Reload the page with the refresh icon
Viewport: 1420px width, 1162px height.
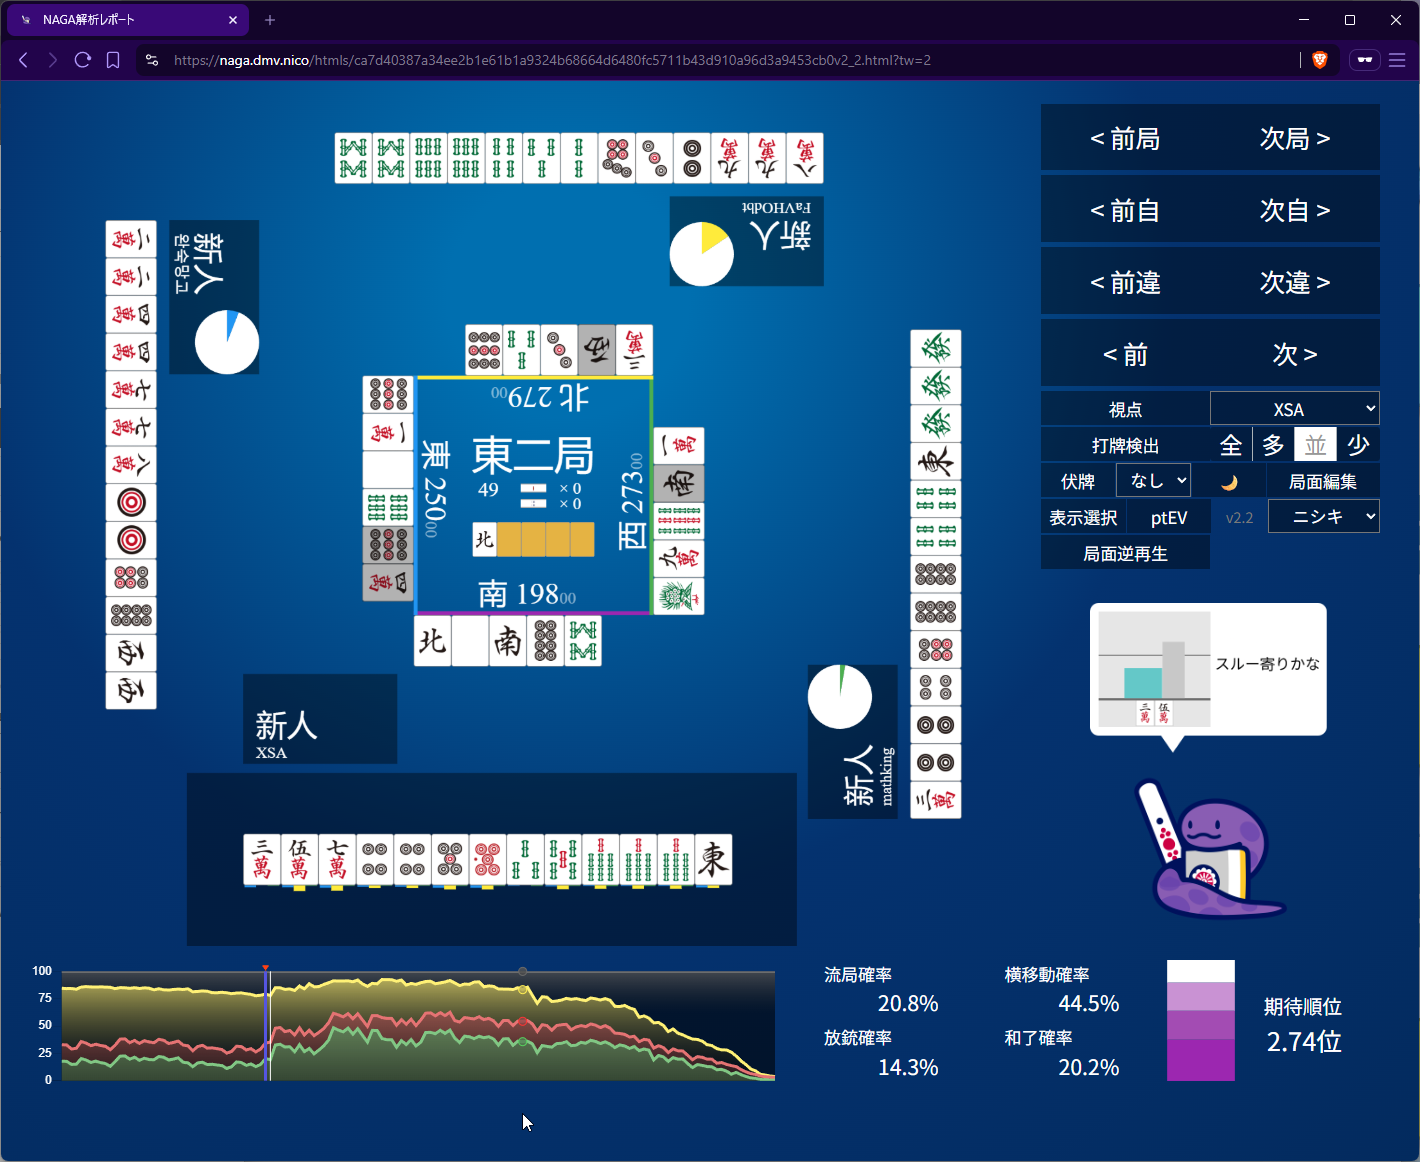point(83,60)
